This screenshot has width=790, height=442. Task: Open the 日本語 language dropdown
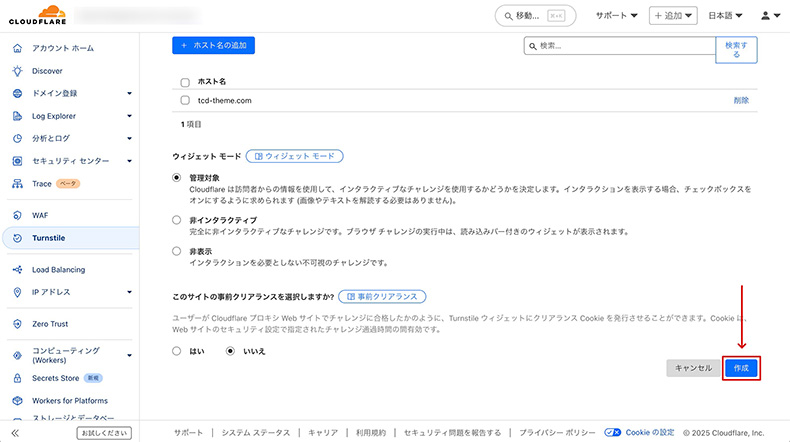coord(725,16)
